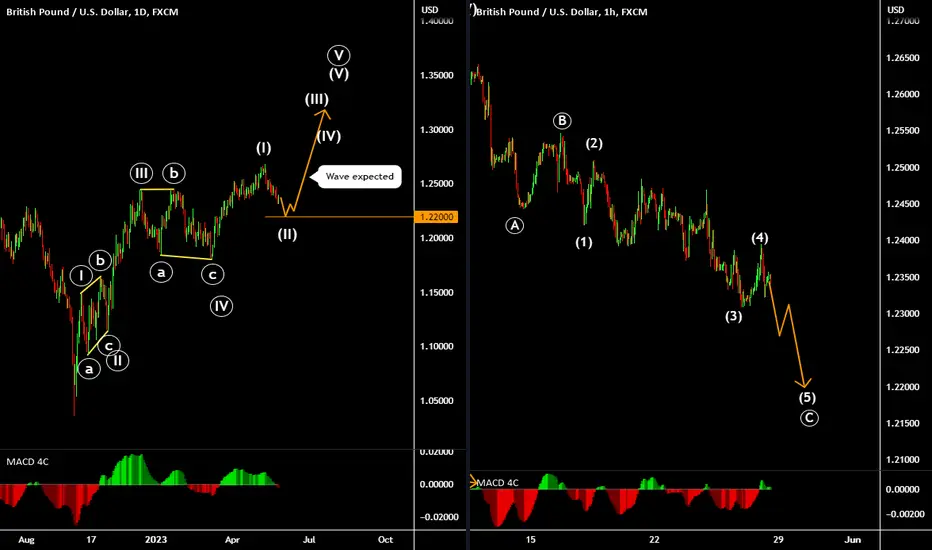Click the 'MACD 4C' indicator label on the daily chart
The width and height of the screenshot is (932, 550).
tap(27, 461)
